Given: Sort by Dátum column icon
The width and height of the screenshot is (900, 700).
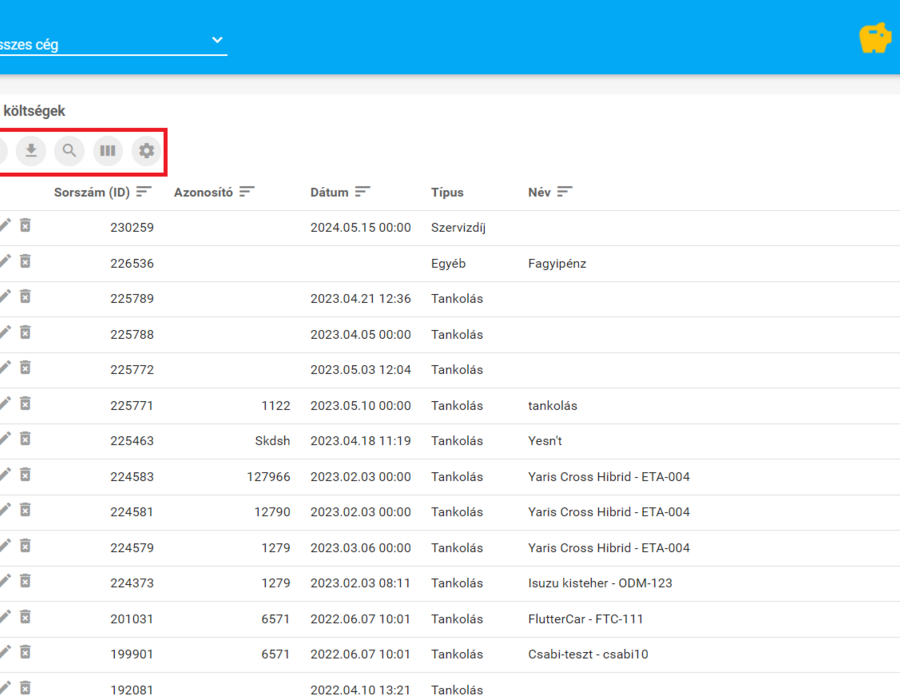Looking at the screenshot, I should (362, 192).
